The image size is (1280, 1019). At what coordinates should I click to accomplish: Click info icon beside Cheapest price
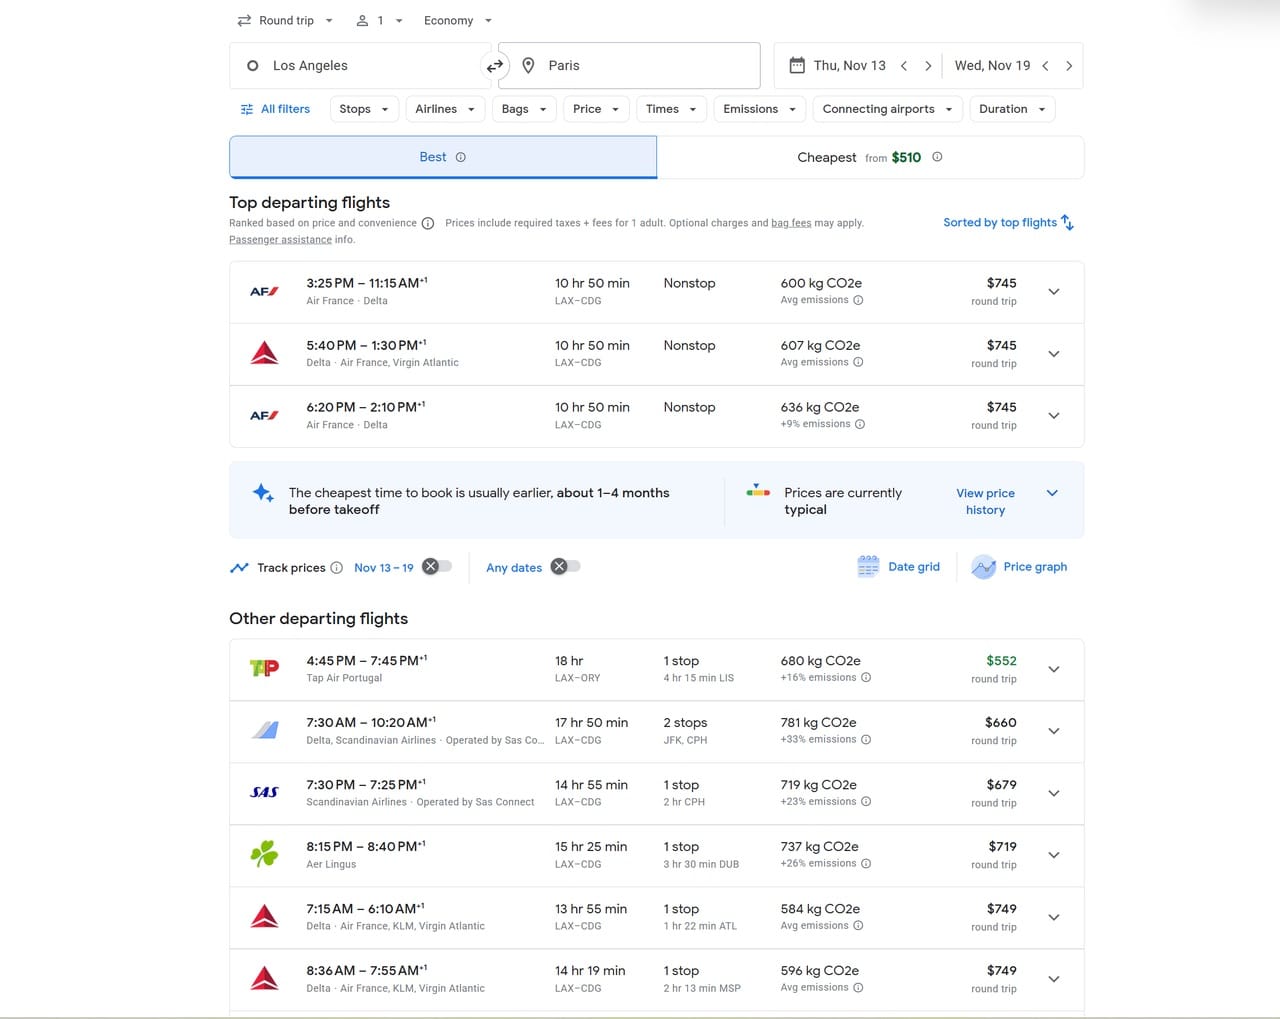click(937, 157)
